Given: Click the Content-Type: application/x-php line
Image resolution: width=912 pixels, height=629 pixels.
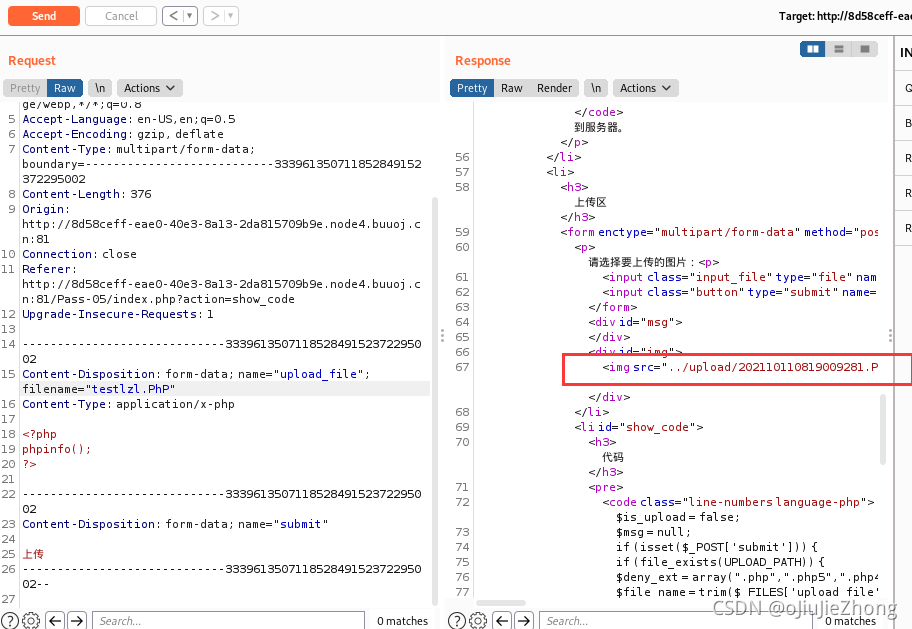Looking at the screenshot, I should pos(128,404).
